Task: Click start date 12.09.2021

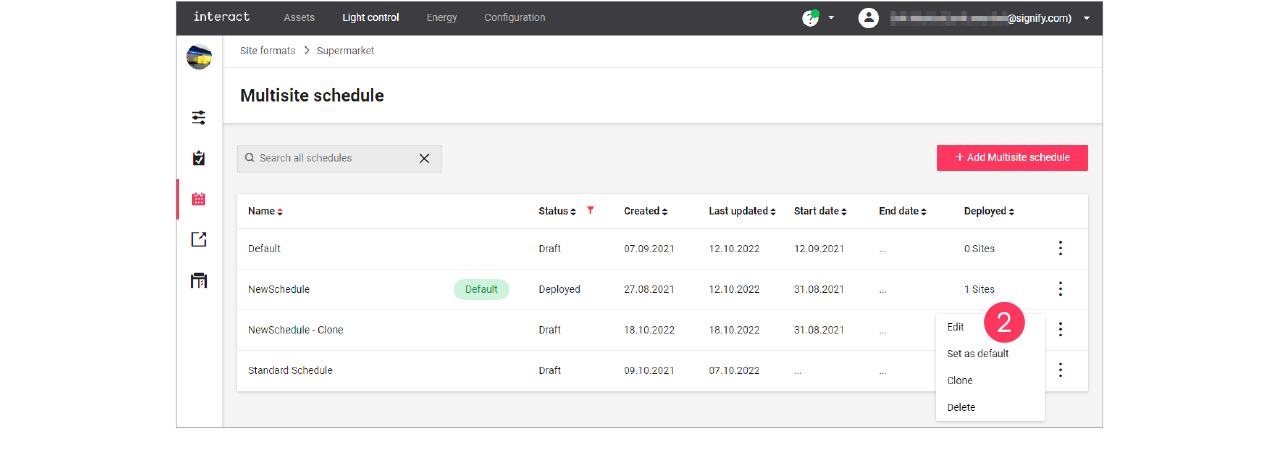Action: [819, 249]
